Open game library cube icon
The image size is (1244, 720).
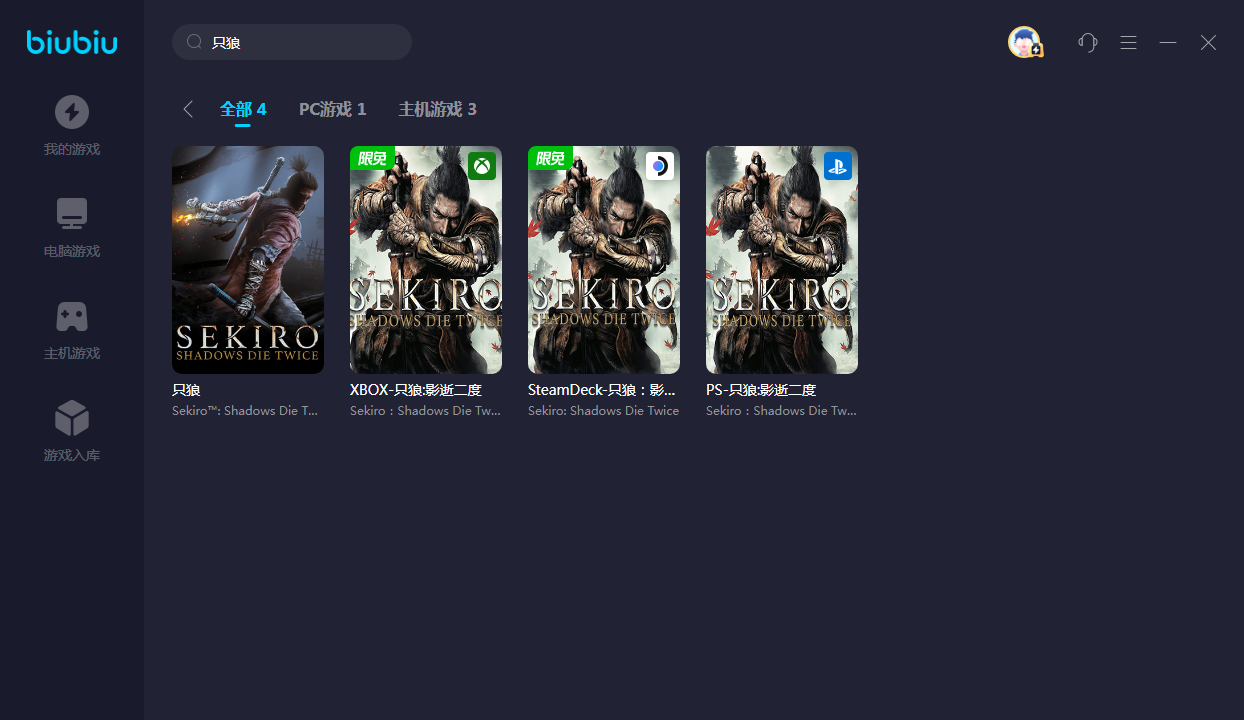click(x=72, y=418)
